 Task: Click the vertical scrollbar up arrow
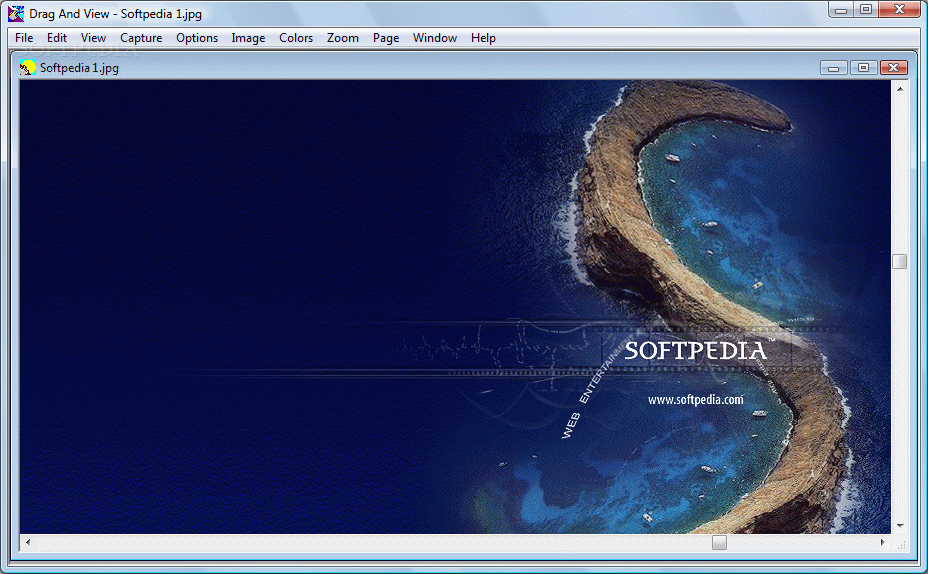[900, 89]
